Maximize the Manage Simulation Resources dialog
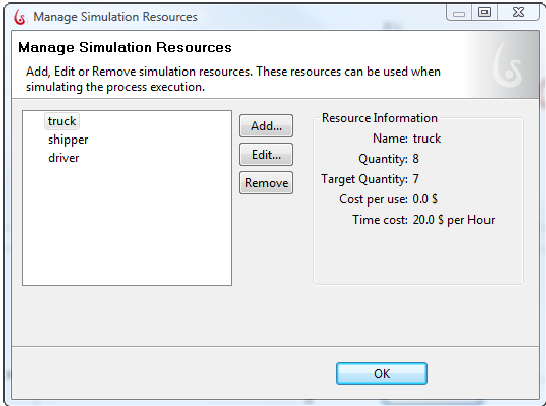Viewport: 546px width, 406px height. pos(484,13)
